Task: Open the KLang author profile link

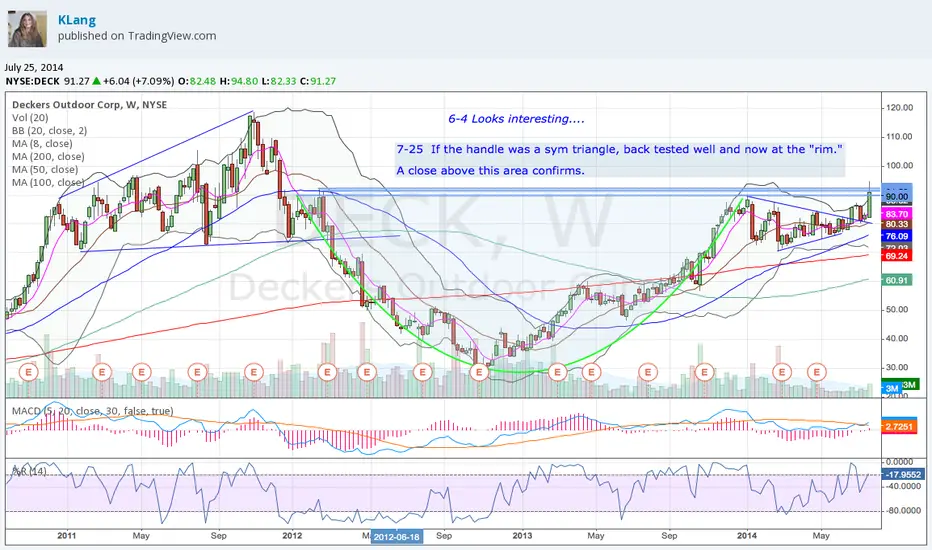Action: click(77, 20)
